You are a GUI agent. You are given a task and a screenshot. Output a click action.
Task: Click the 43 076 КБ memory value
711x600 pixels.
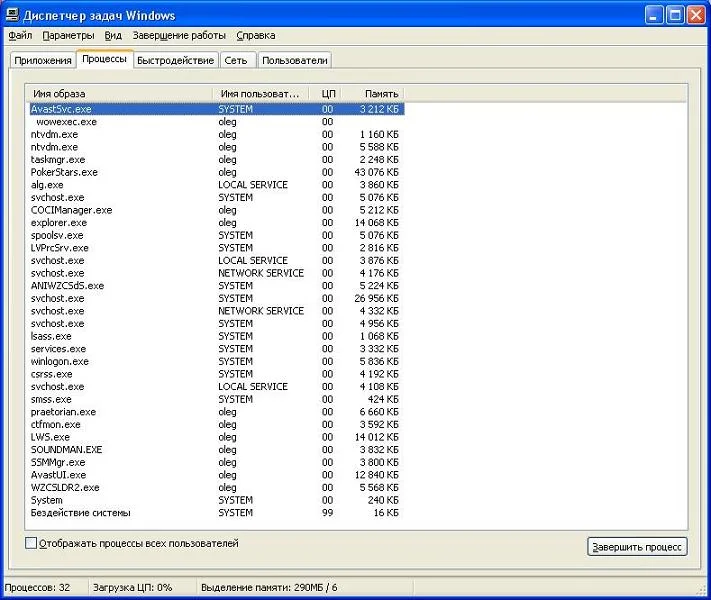(x=376, y=172)
